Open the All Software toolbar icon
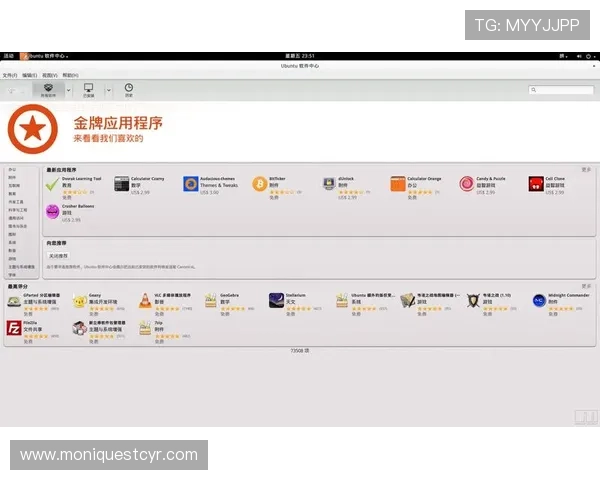600x480 pixels. tap(48, 90)
